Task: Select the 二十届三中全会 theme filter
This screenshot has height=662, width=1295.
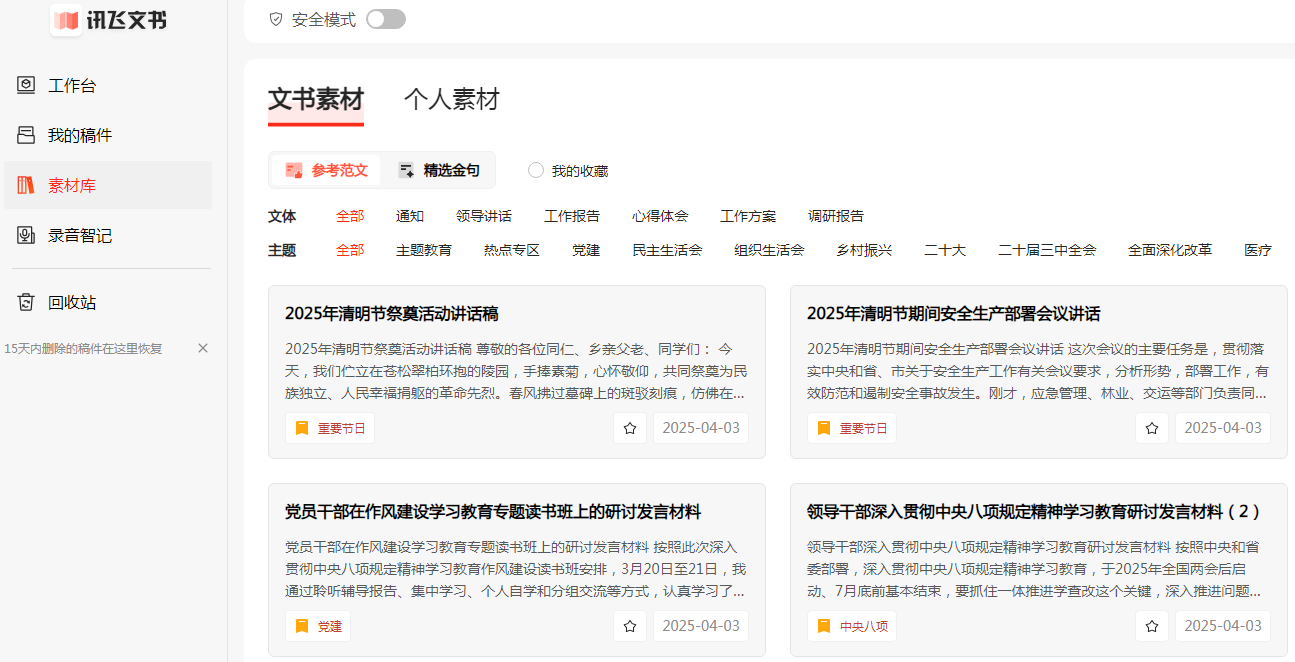Action: tap(1046, 250)
